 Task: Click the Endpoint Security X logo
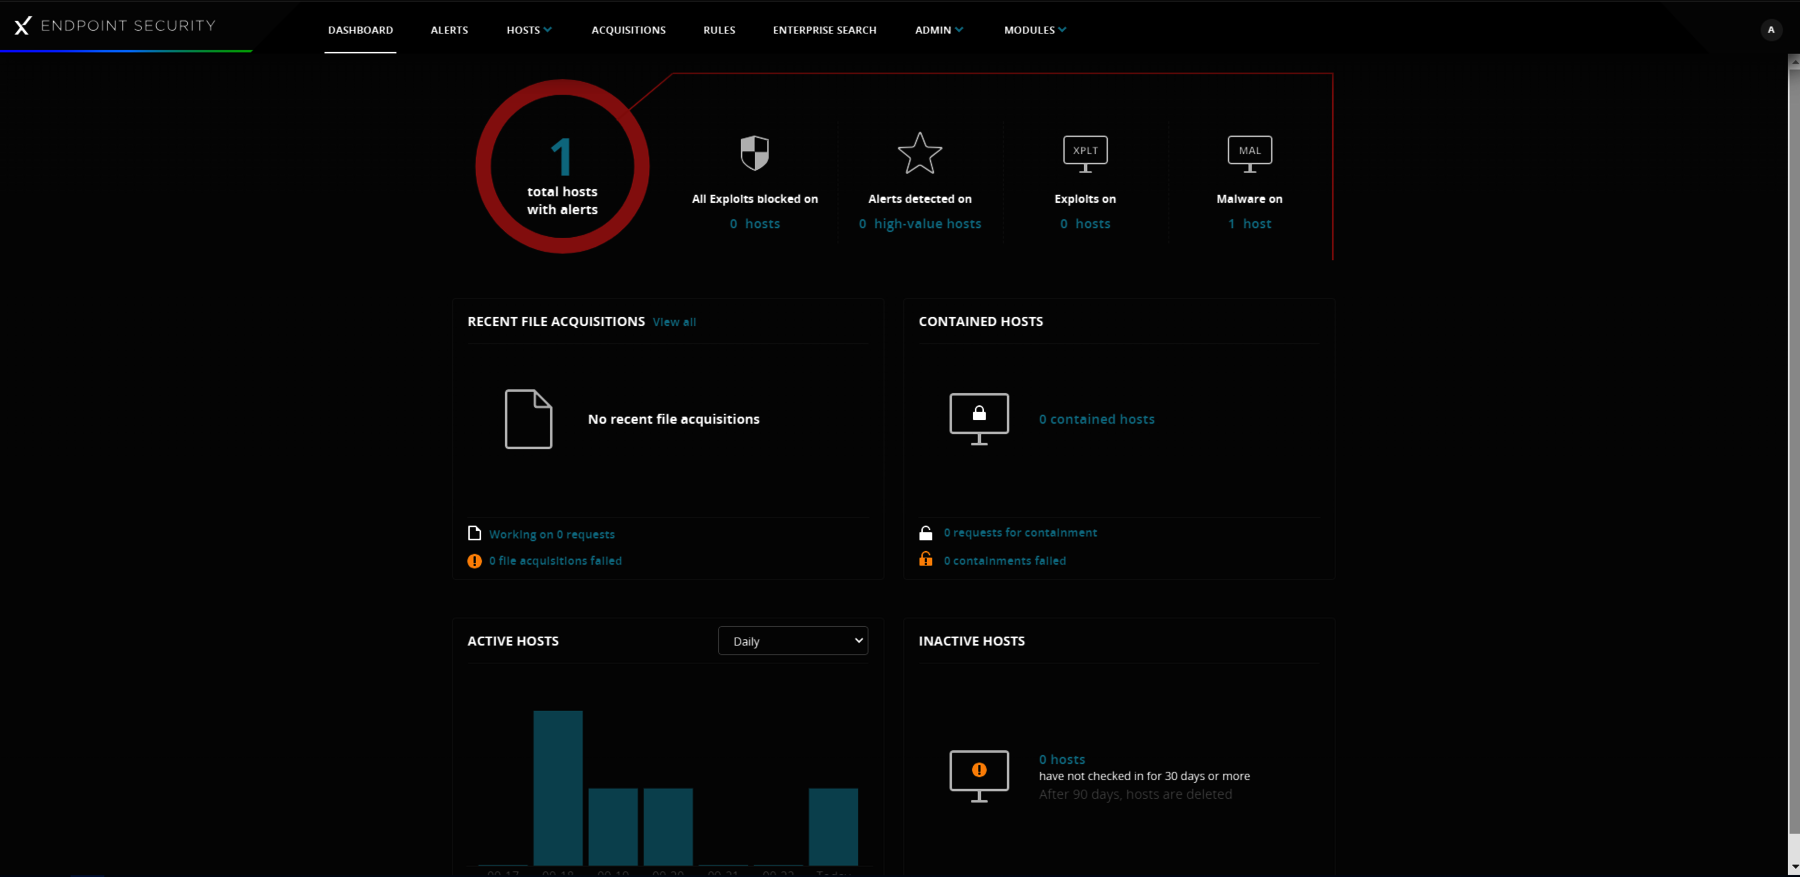(x=23, y=26)
